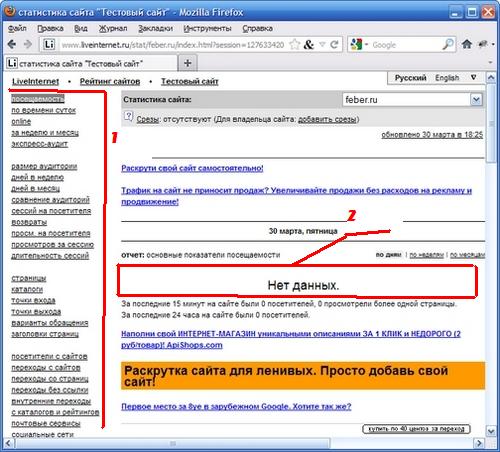Open the Журнал menu
This screenshot has width=500, height=452.
[x=113, y=29]
